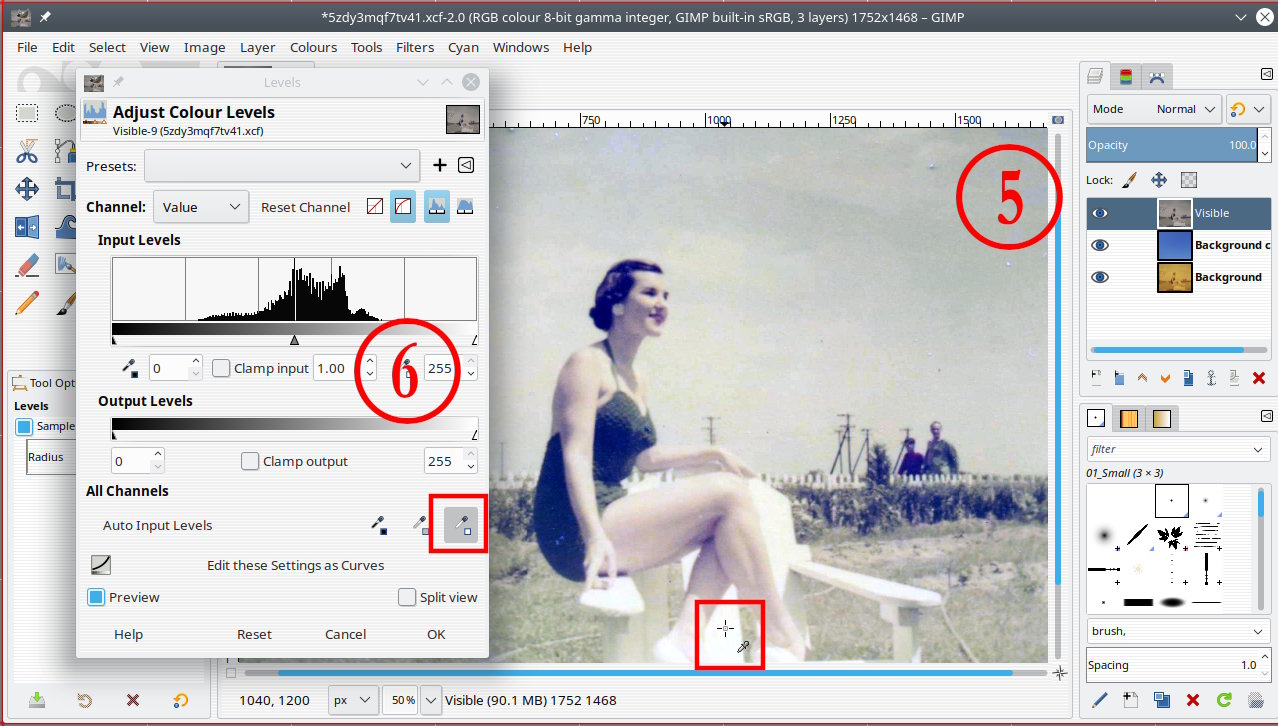Hide the Background layer with eye icon
The image size is (1278, 726).
pos(1100,277)
